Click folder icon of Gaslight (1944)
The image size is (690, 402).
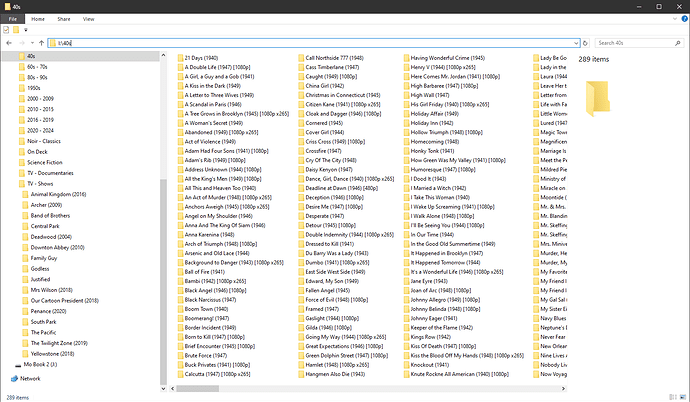click(x=301, y=318)
